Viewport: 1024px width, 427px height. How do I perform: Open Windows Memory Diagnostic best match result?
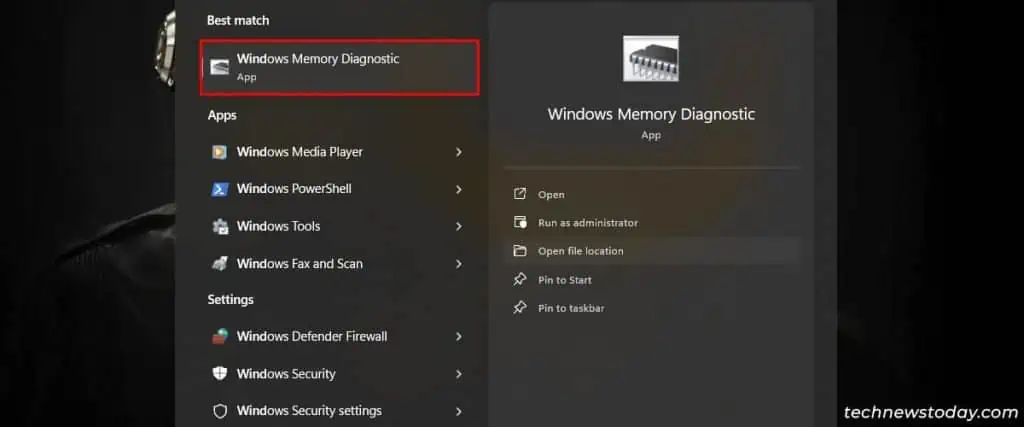pos(340,67)
